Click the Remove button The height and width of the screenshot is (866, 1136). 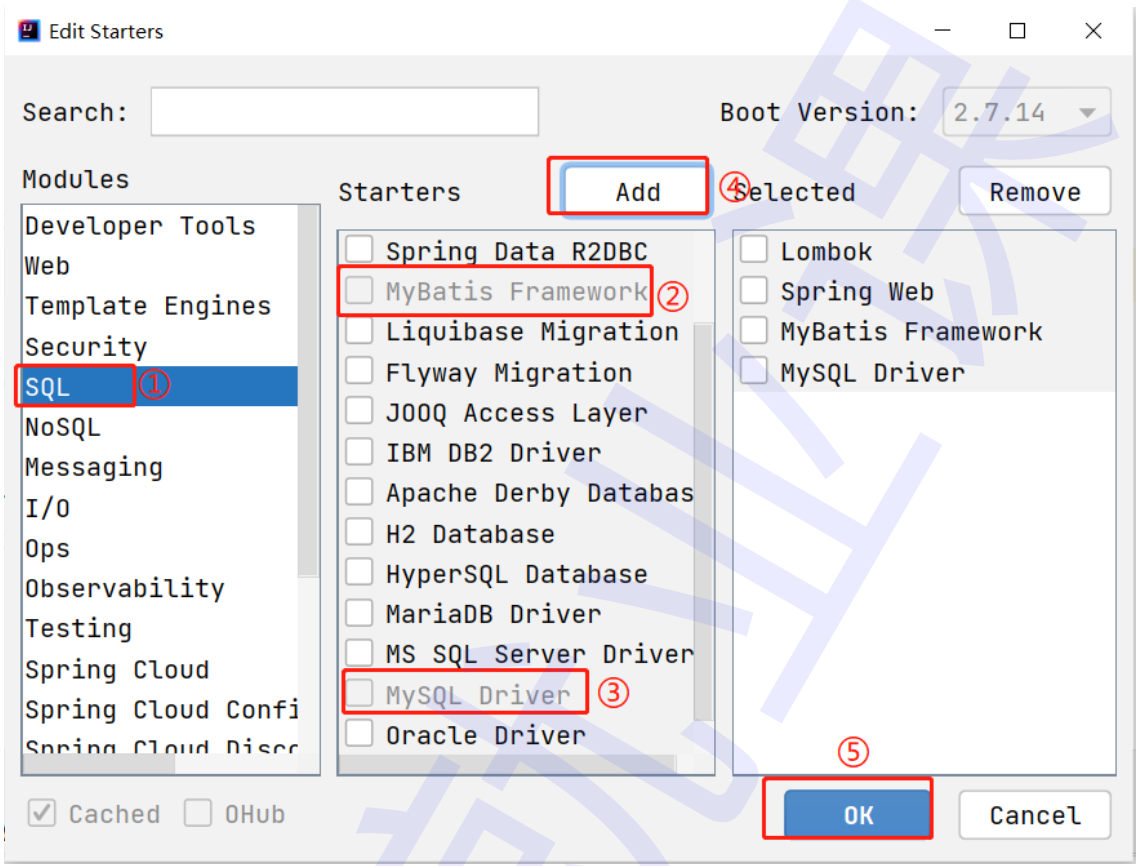coord(1035,191)
